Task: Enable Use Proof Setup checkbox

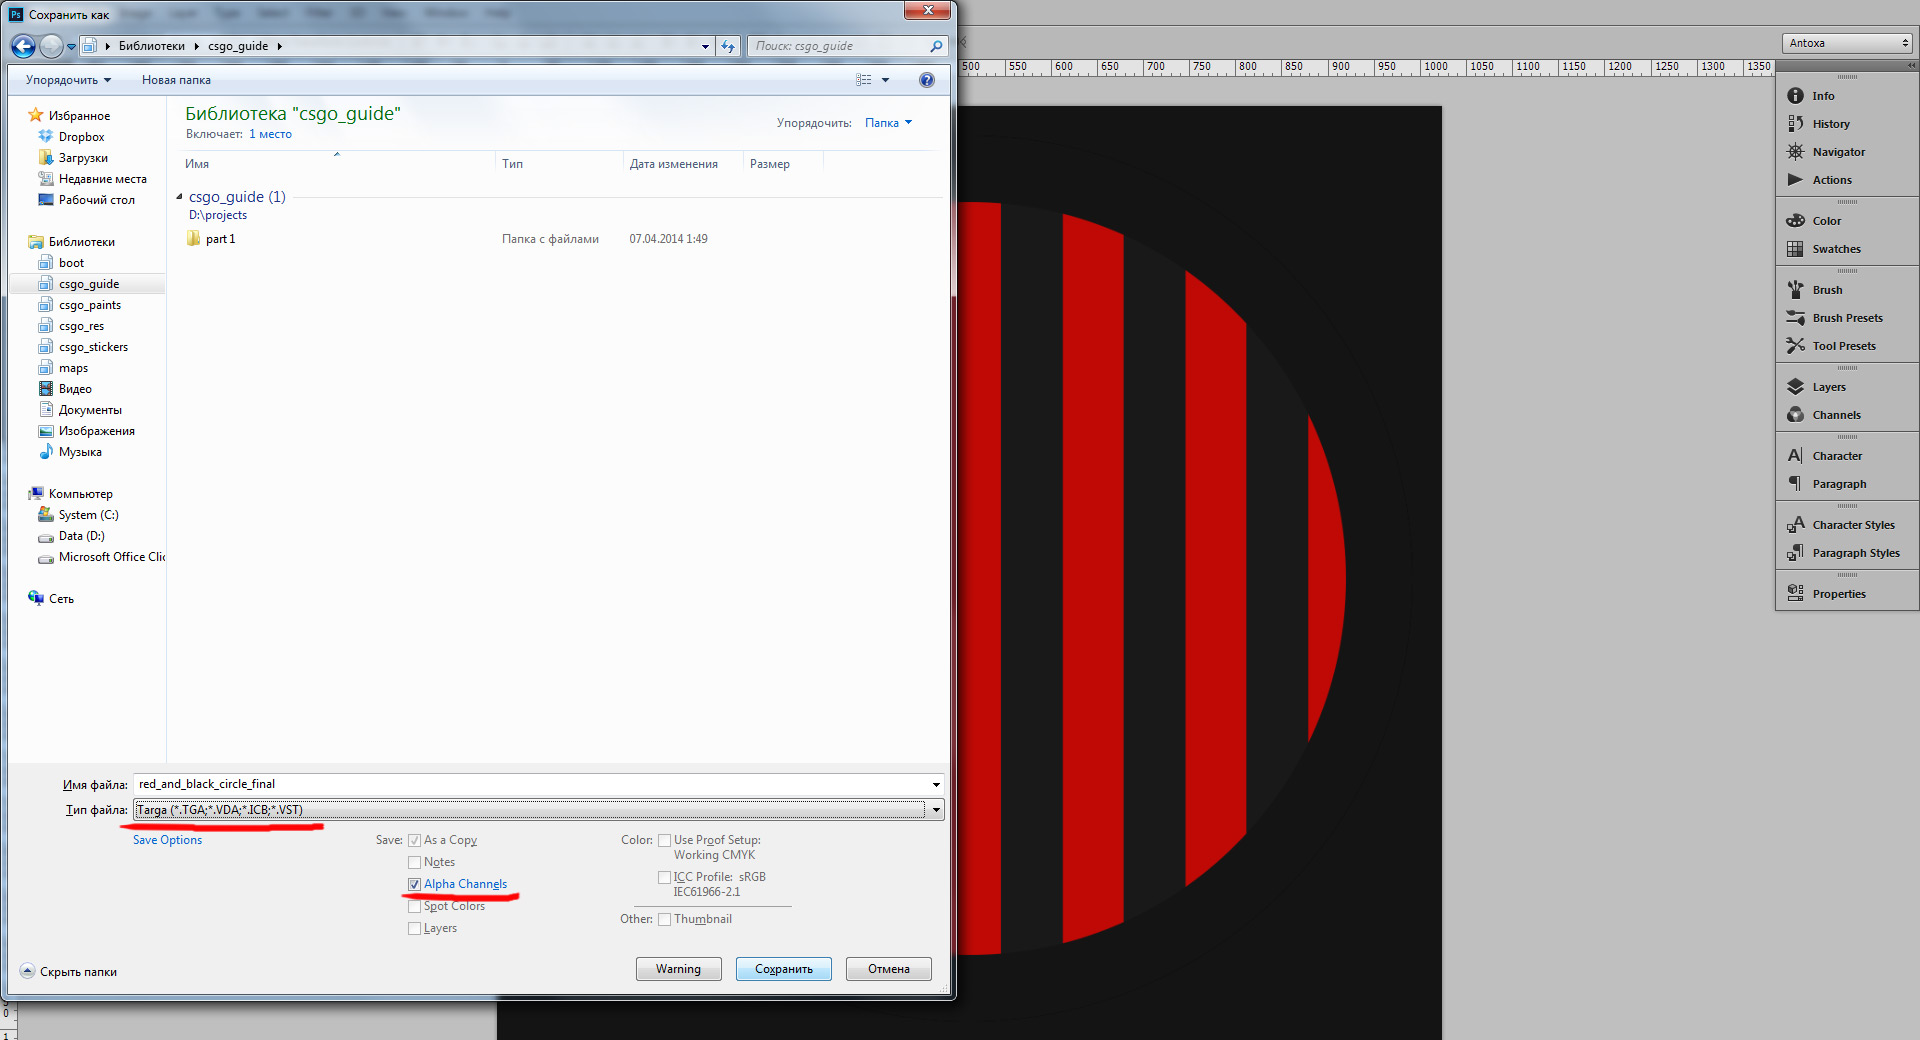Action: [664, 841]
